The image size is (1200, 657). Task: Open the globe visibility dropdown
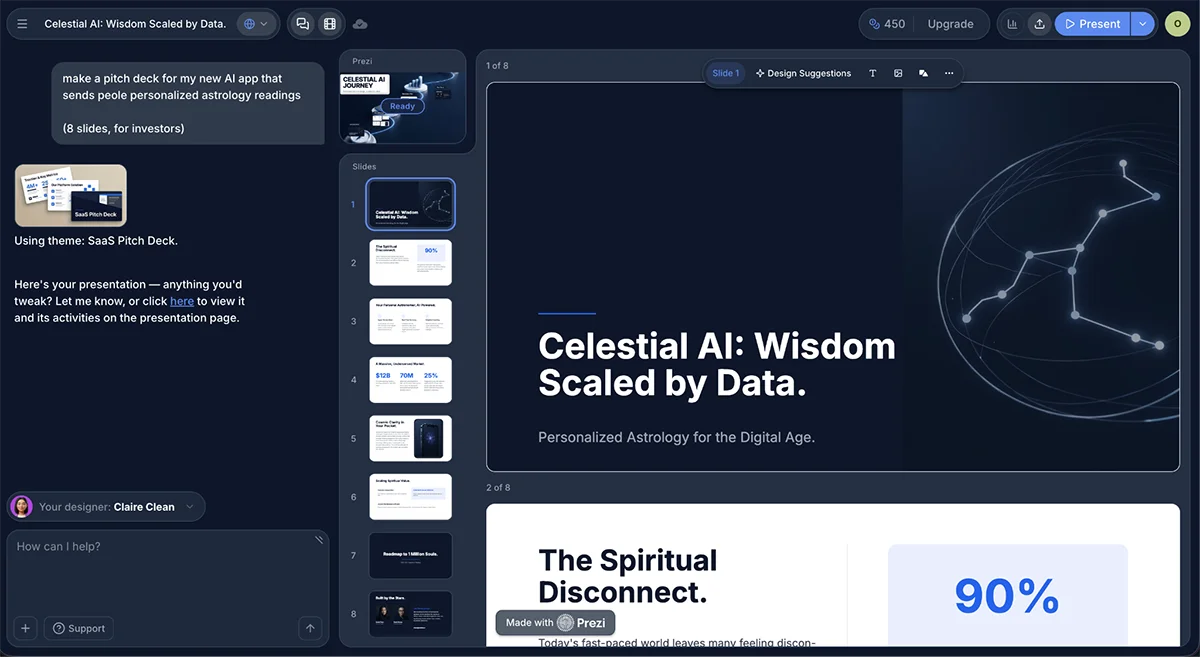point(257,24)
